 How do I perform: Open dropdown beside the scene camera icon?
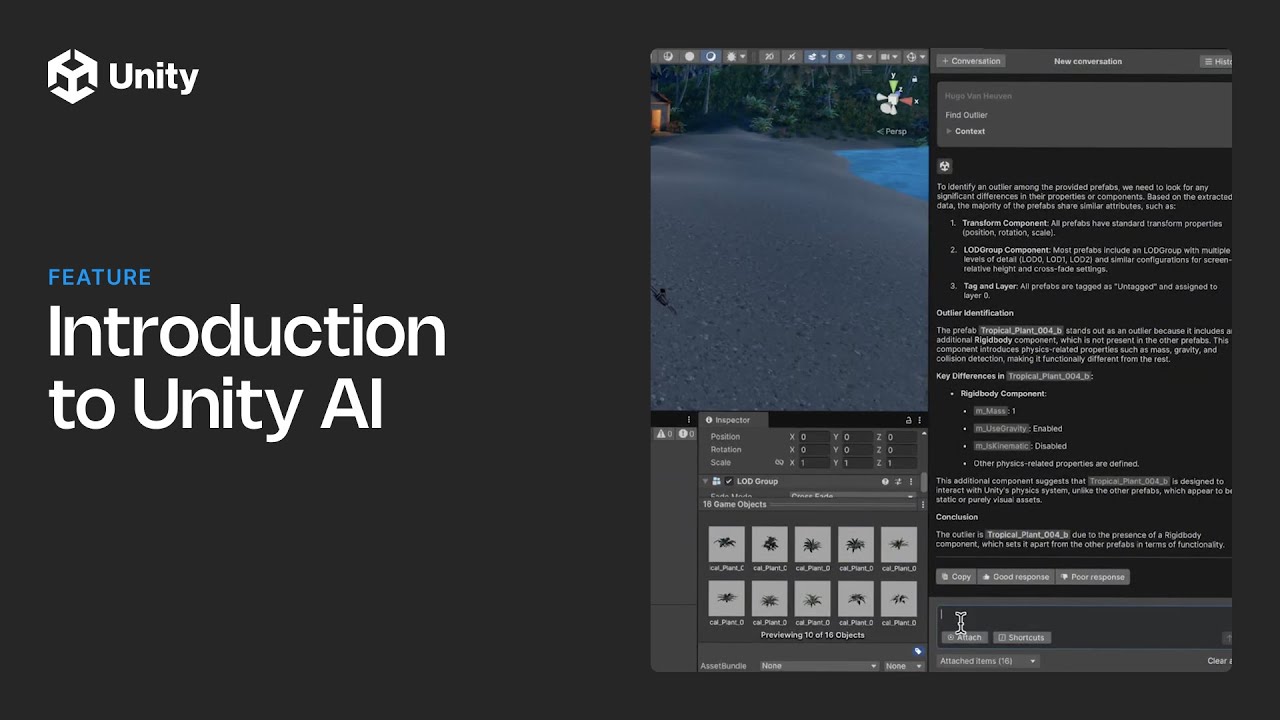[895, 57]
